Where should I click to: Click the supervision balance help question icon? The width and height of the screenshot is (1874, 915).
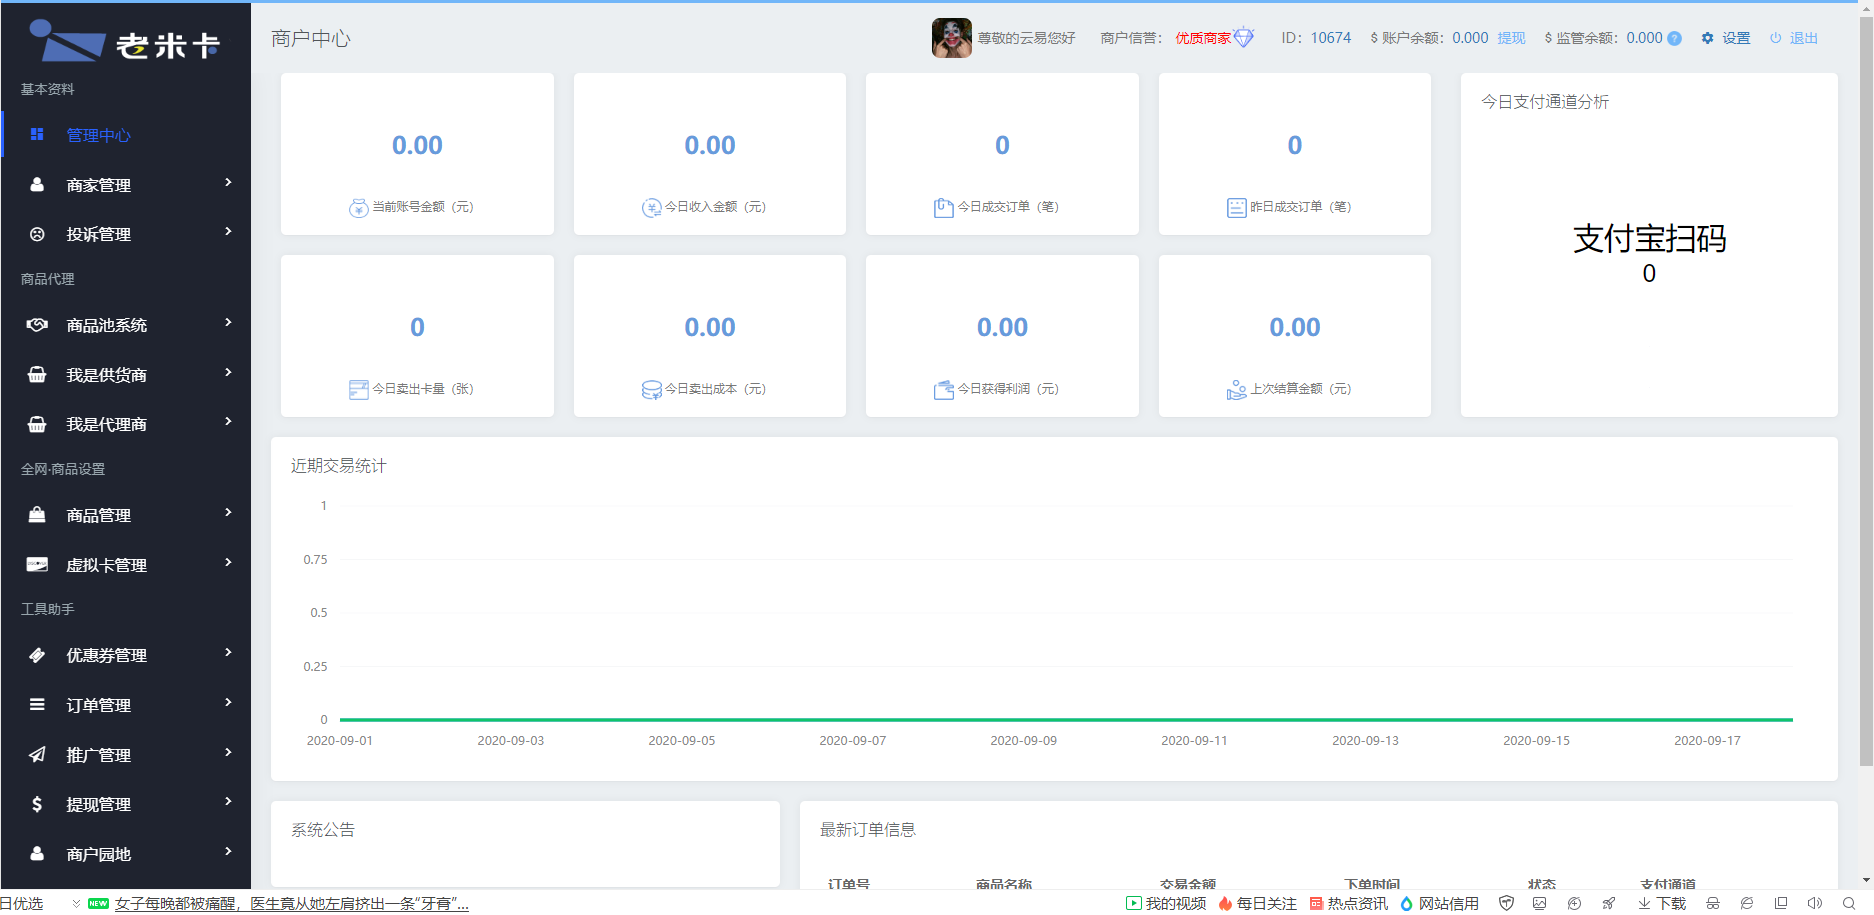pyautogui.click(x=1674, y=39)
